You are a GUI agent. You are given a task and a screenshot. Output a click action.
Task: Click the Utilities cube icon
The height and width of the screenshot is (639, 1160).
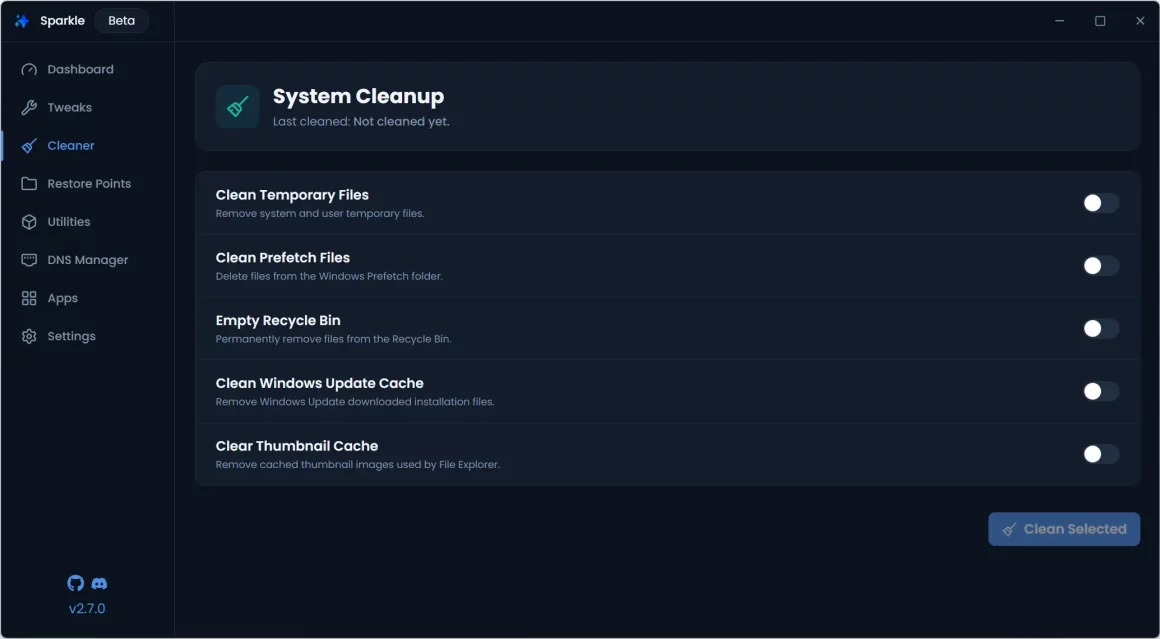(29, 222)
